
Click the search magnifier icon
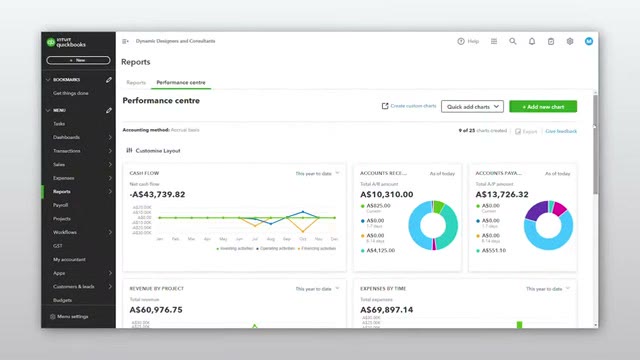point(513,41)
